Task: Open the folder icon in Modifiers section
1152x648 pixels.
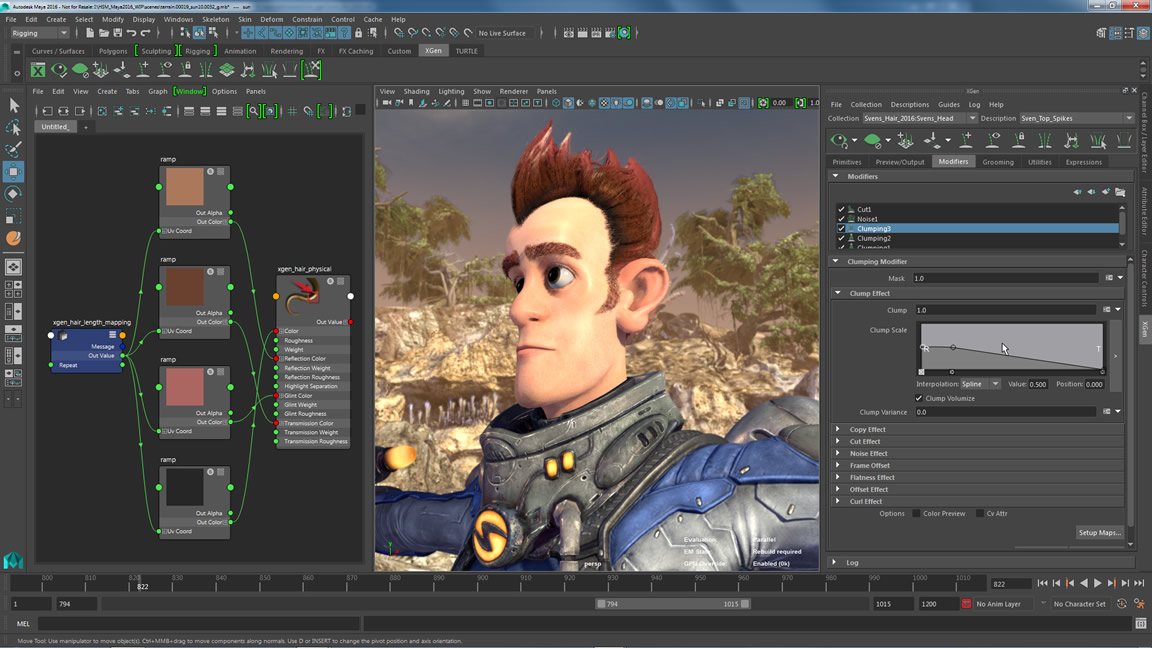Action: pos(1120,192)
